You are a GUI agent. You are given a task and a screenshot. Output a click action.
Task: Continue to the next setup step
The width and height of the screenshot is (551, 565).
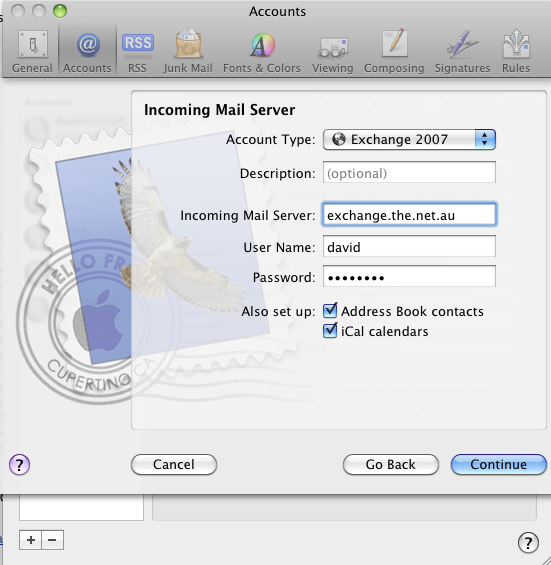[x=499, y=464]
